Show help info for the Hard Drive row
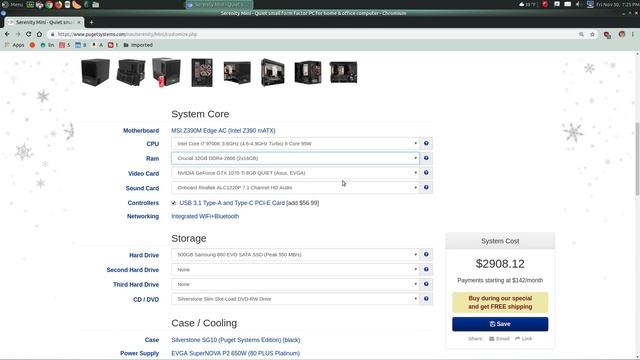Viewport: 640px width, 360px height. pyautogui.click(x=426, y=254)
